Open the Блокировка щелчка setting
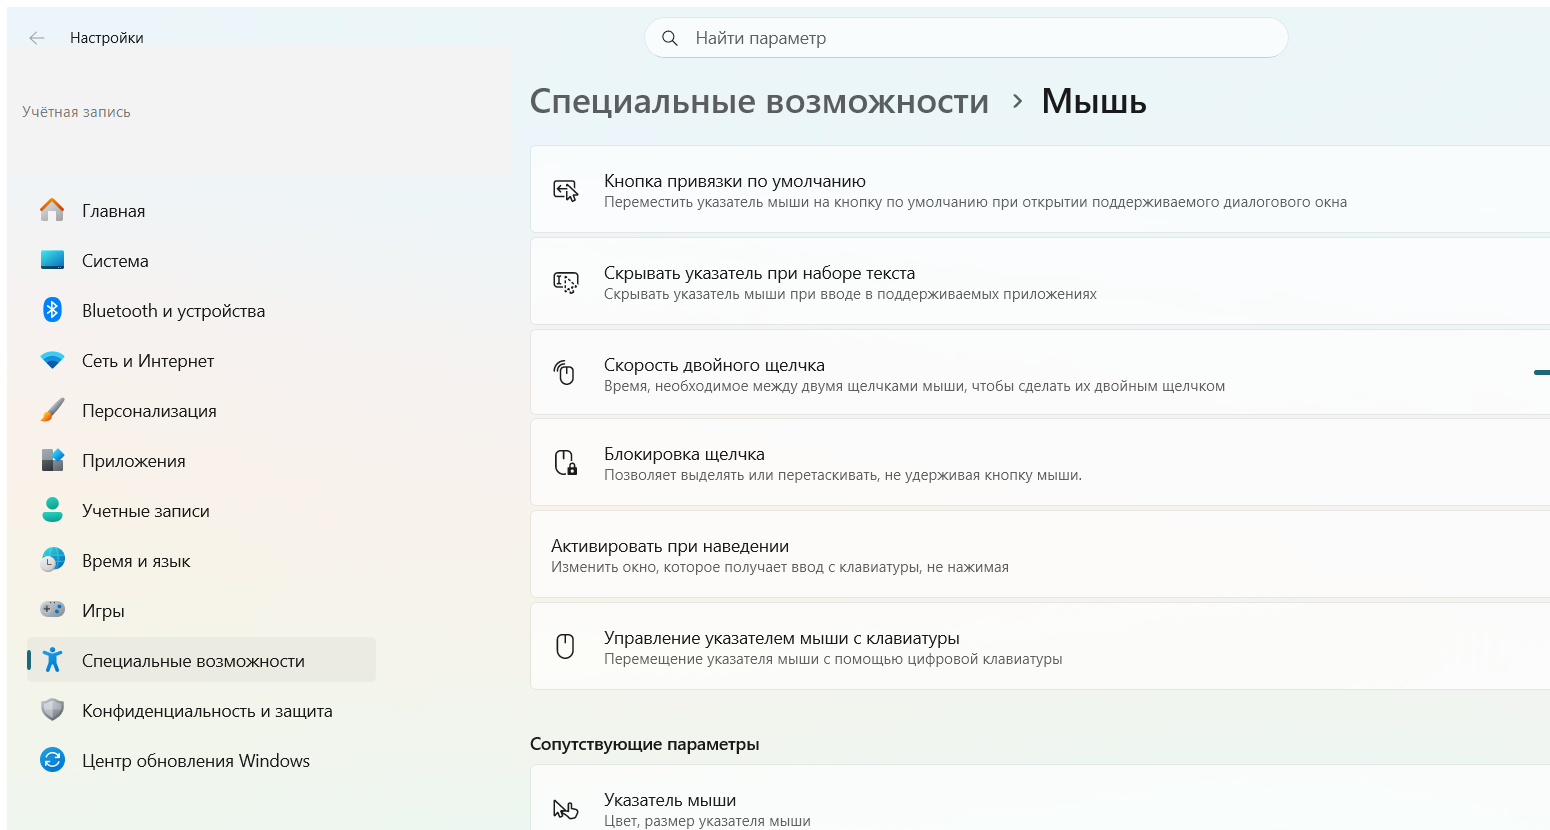1550x830 pixels. coord(1040,462)
